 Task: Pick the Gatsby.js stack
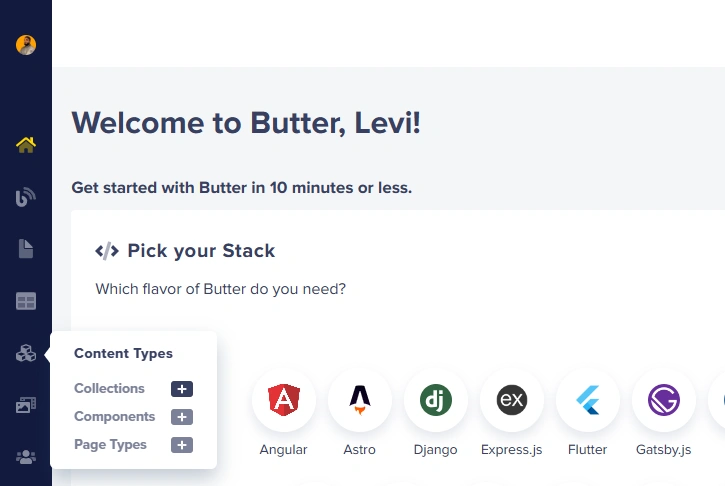[664, 400]
